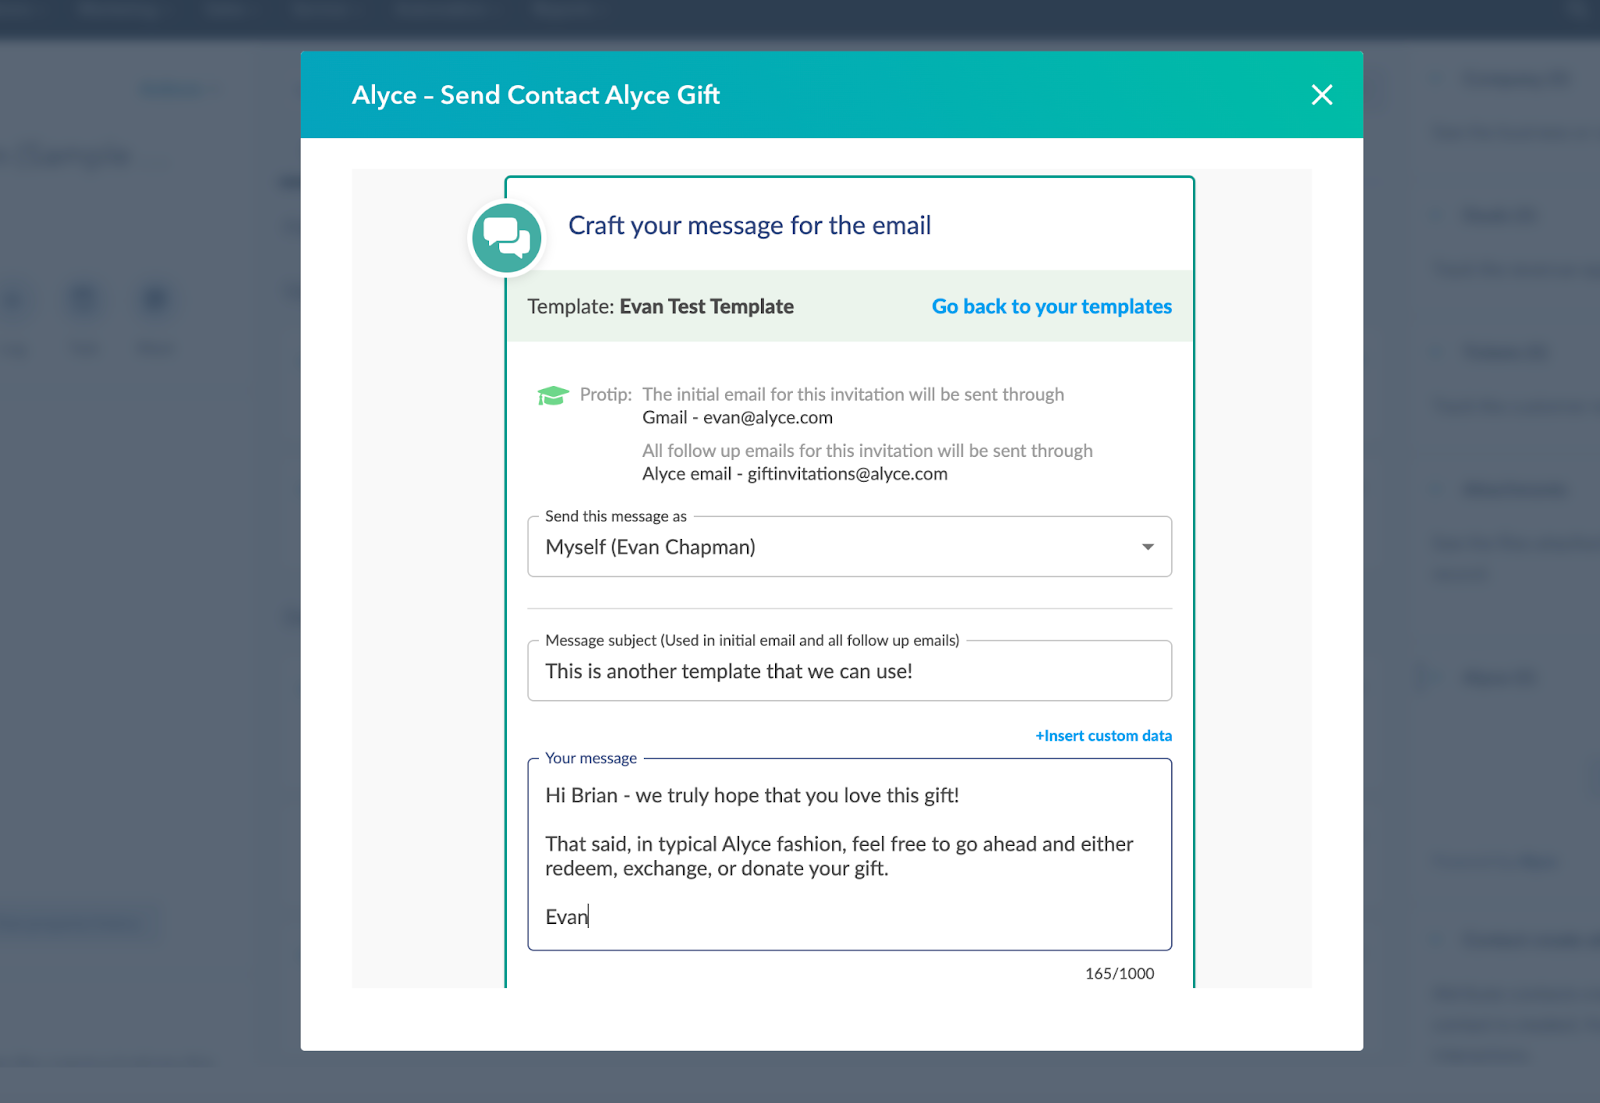Image resolution: width=1600 pixels, height=1103 pixels.
Task: Click the giftinvitations@alyce.com email text
Action: click(847, 474)
